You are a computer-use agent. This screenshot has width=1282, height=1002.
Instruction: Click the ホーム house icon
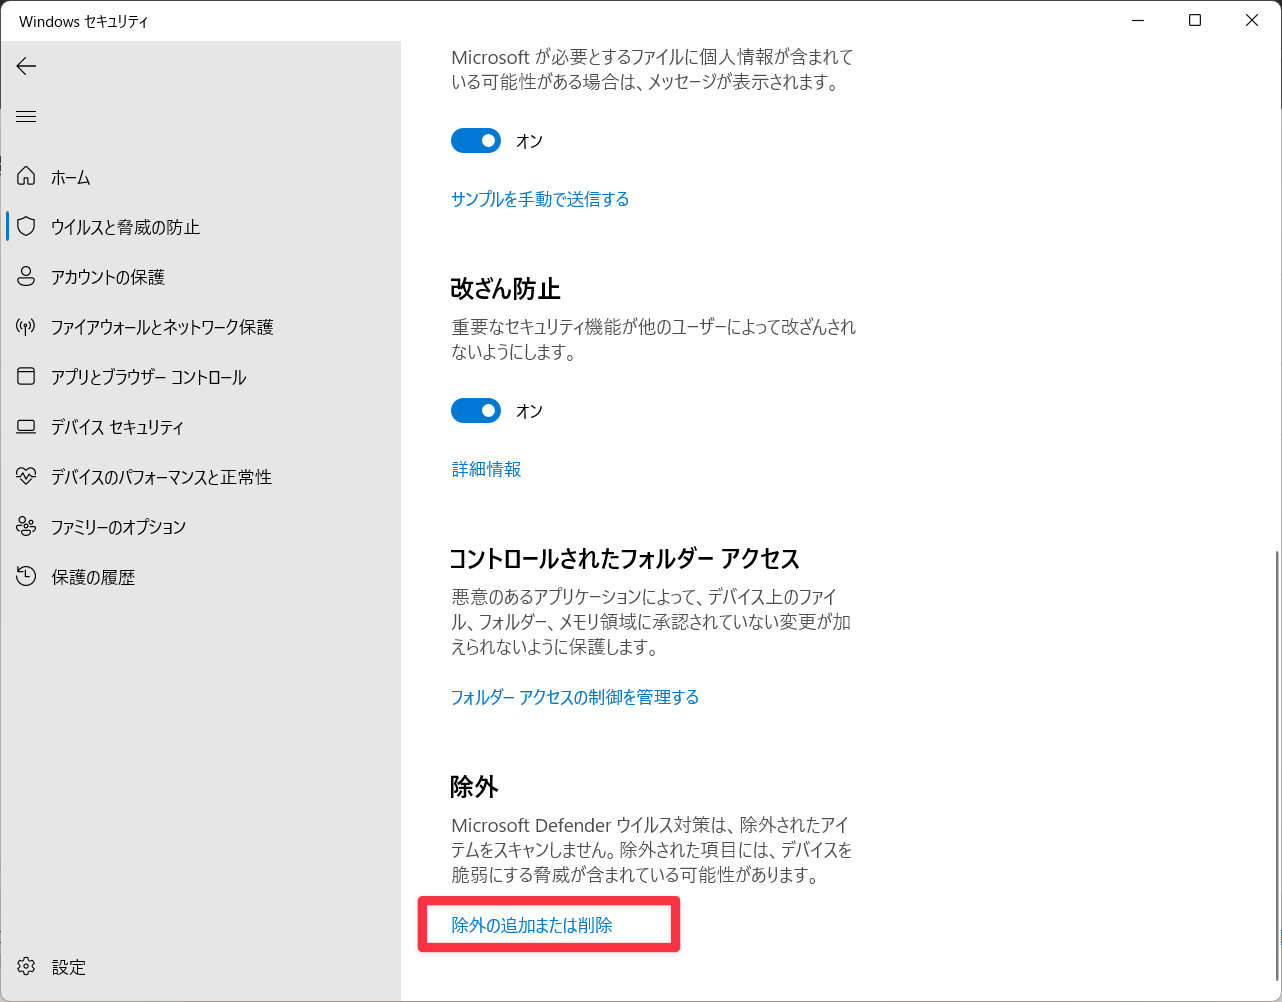[x=26, y=177]
